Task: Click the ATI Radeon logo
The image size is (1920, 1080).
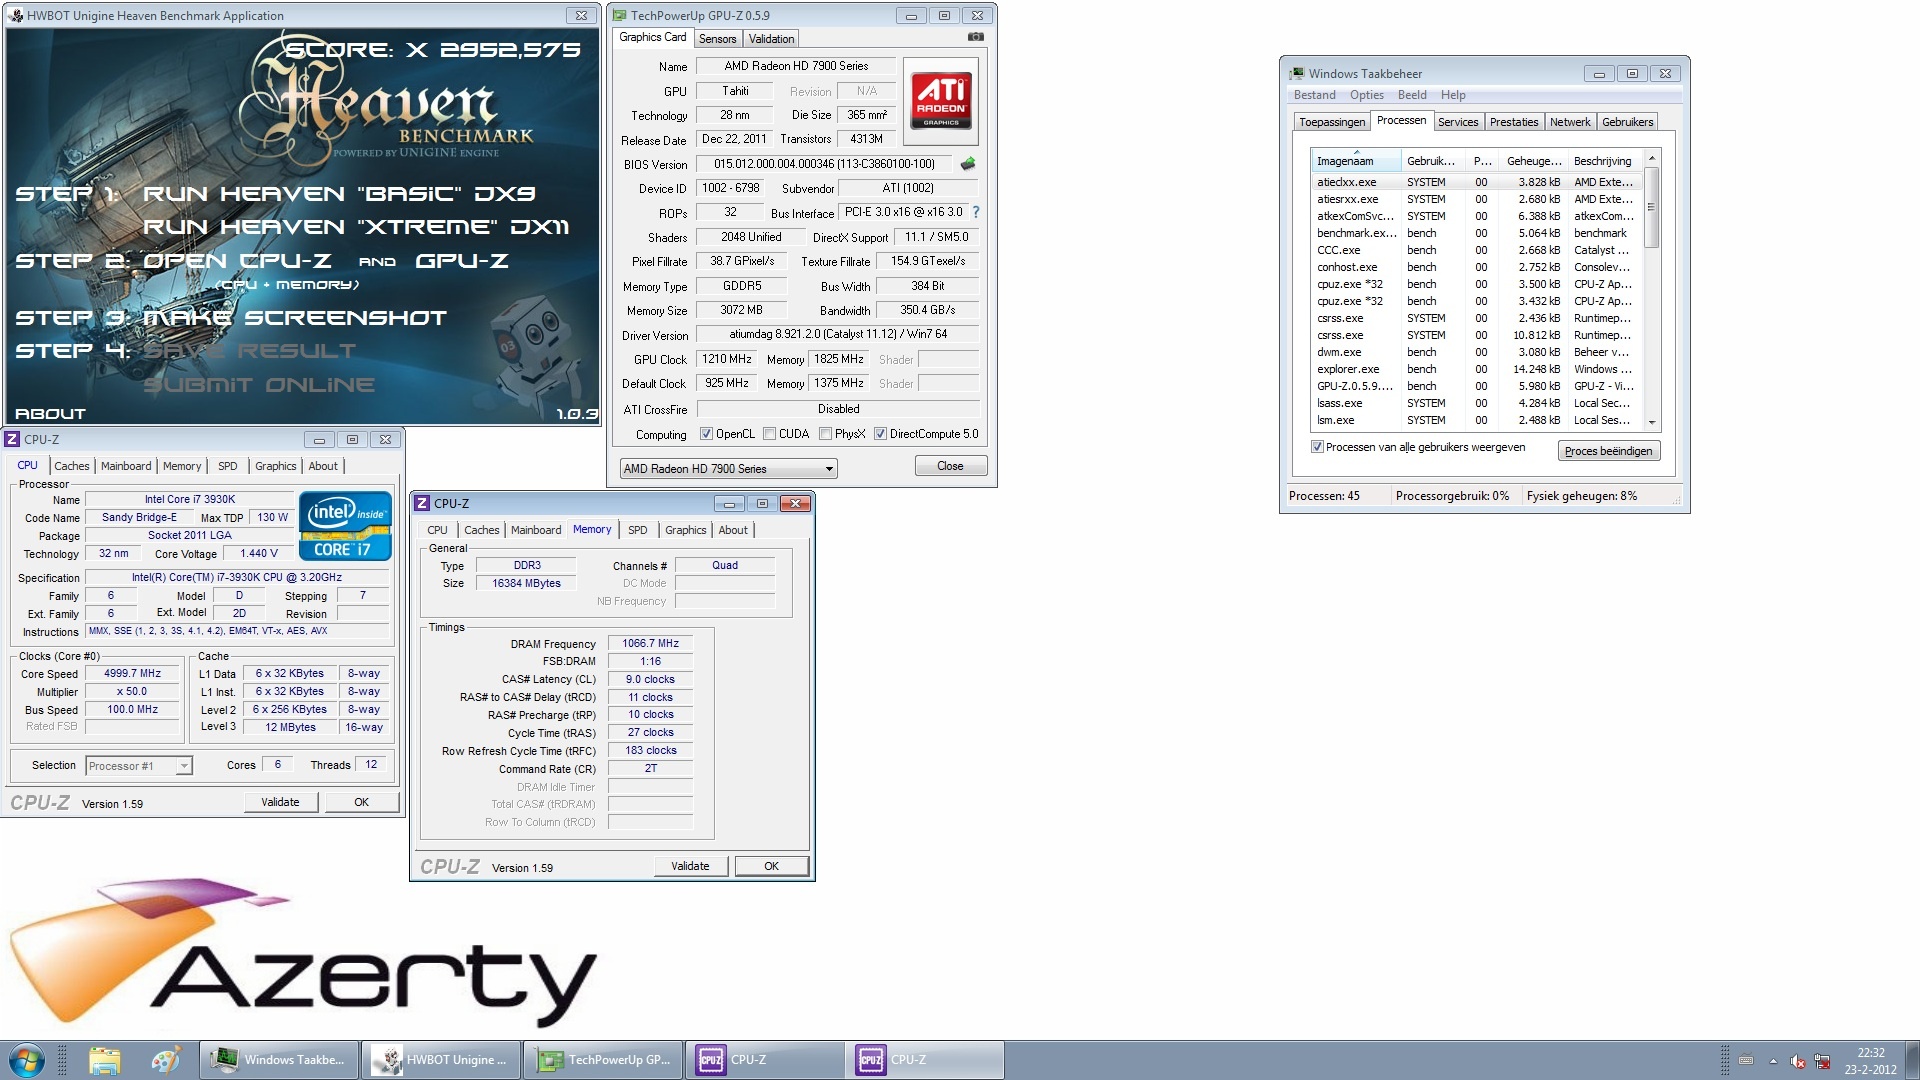Action: point(940,101)
